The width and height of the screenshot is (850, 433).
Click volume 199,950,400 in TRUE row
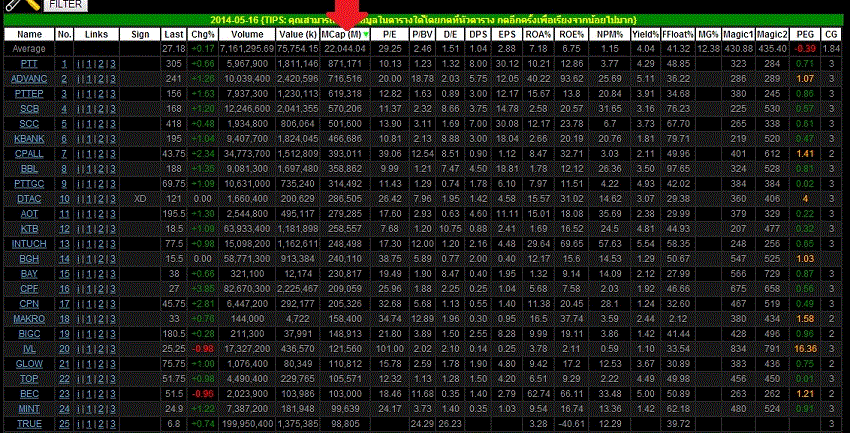[x=247, y=424]
